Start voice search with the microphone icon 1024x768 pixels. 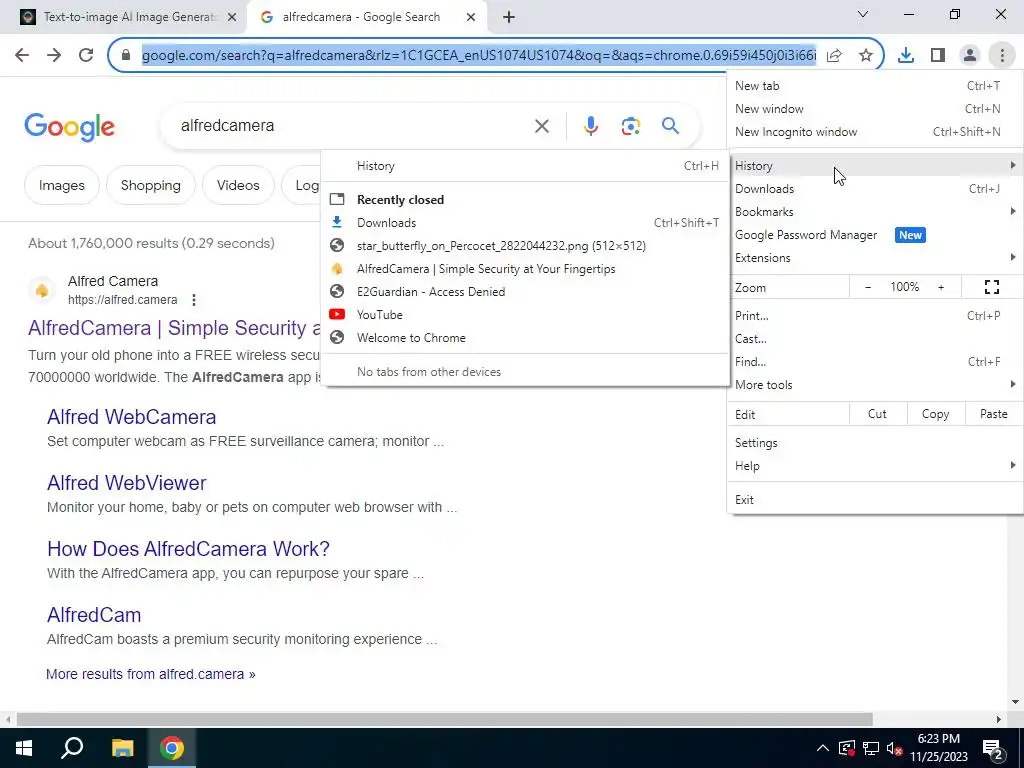[591, 126]
